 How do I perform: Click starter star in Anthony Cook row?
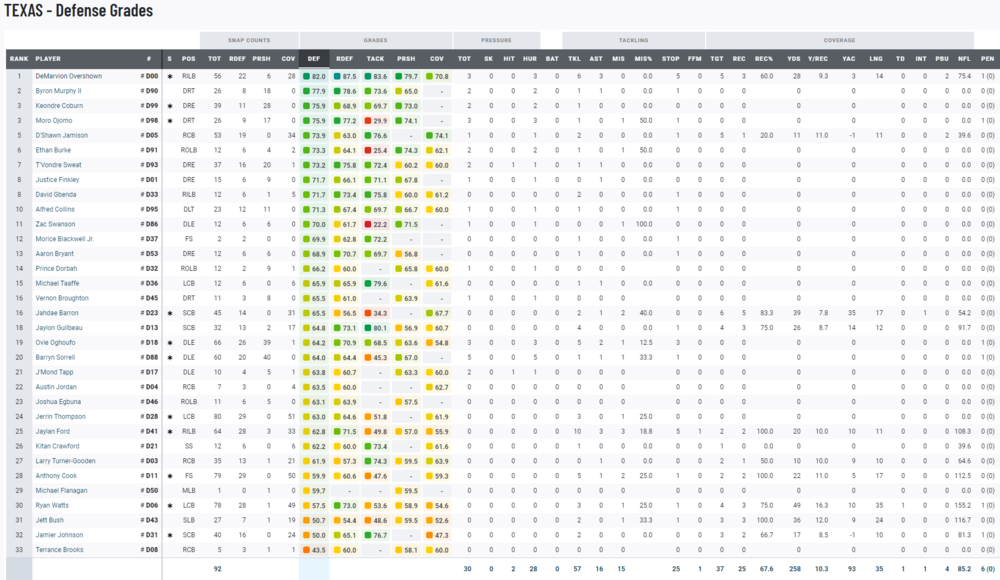point(170,476)
